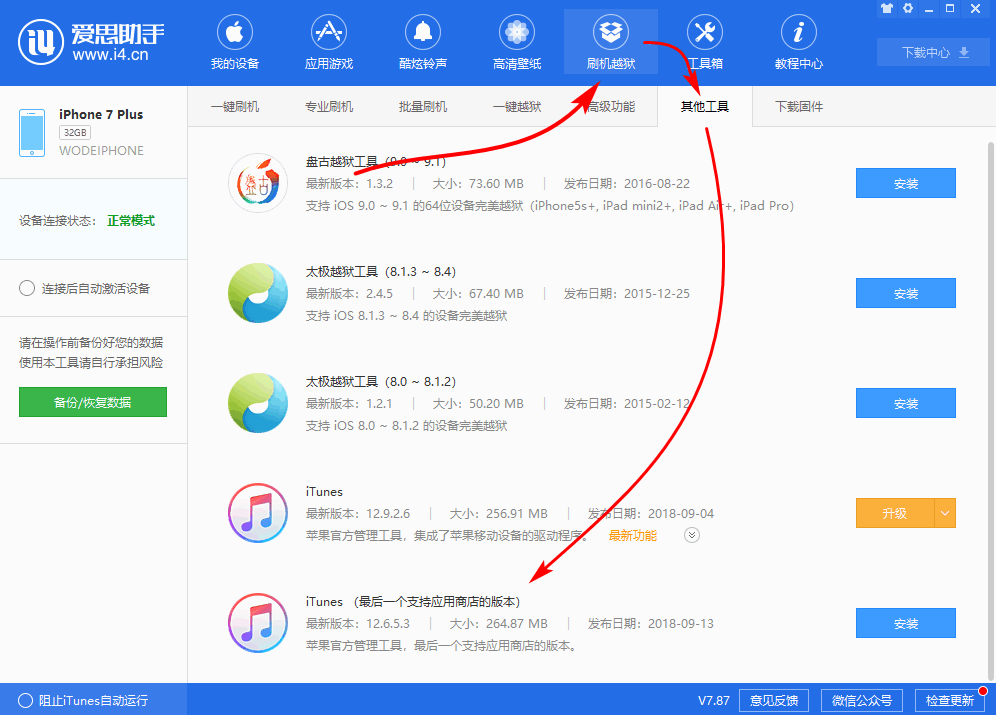Open the 我的设备 (My Device) section
996x715 pixels.
tap(234, 41)
